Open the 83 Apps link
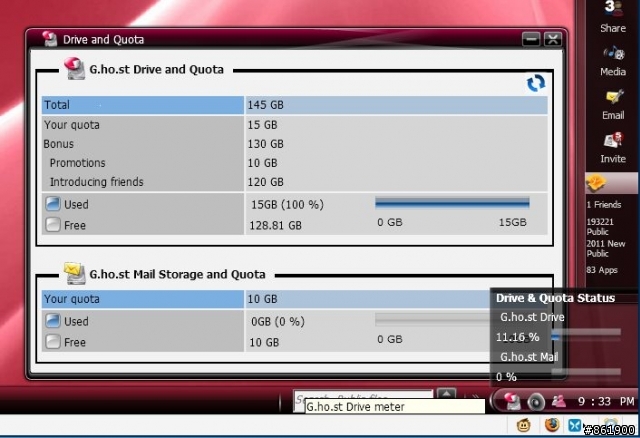Screen dimensions: 640x438 click(x=602, y=270)
